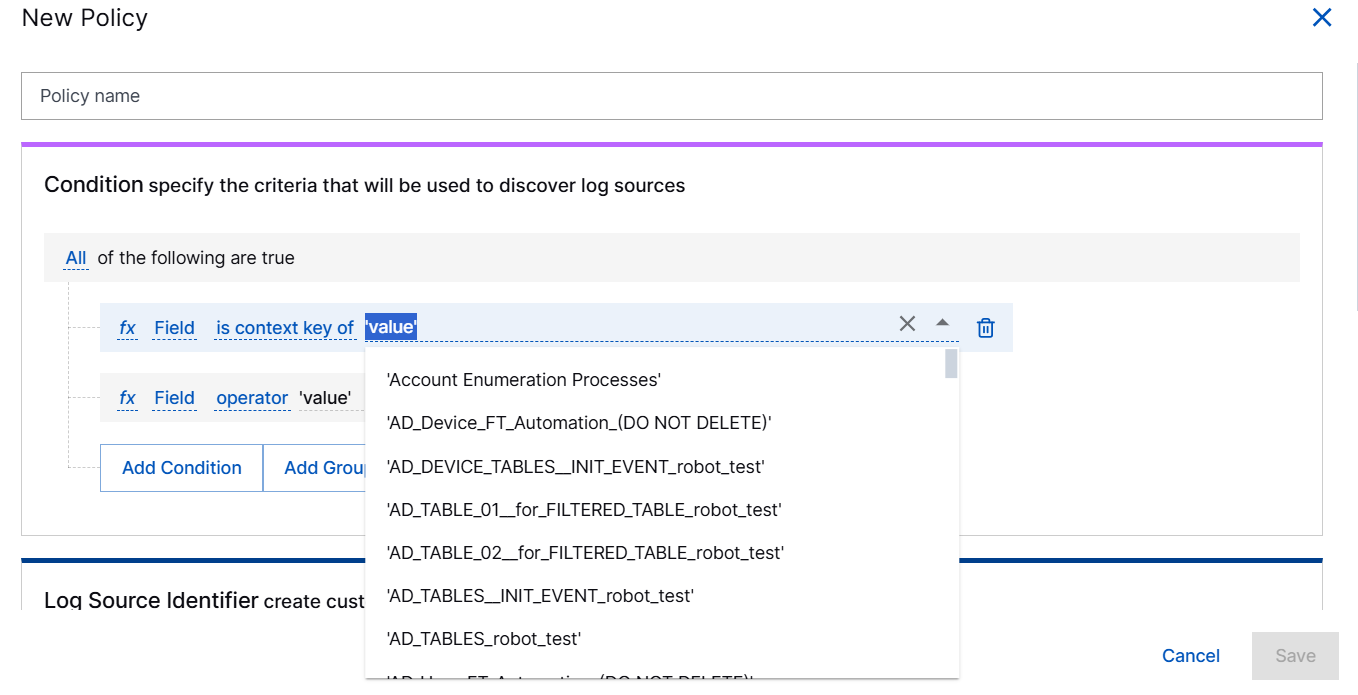Click the Add Condition button
Screen dimensions: 1358x695
click(182, 468)
